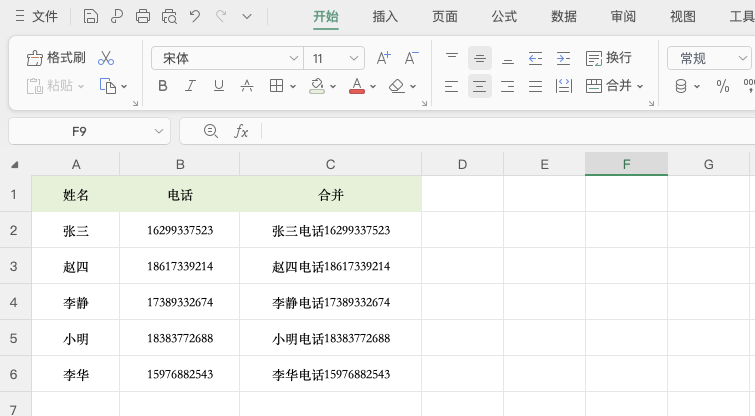This screenshot has height=416, width=755.
Task: Click the Increase font size icon
Action: point(384,58)
